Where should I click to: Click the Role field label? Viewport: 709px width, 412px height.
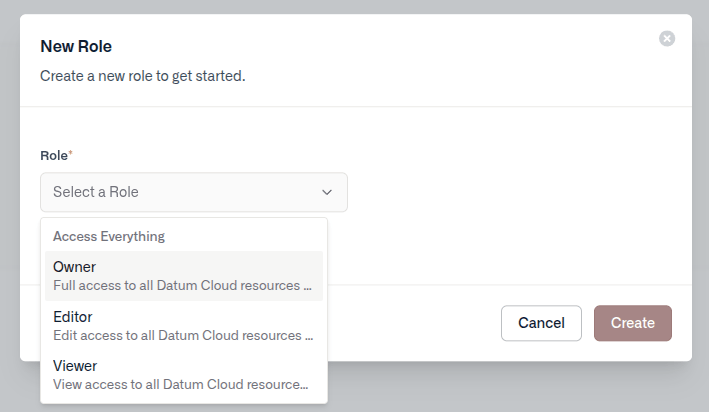click(x=54, y=156)
